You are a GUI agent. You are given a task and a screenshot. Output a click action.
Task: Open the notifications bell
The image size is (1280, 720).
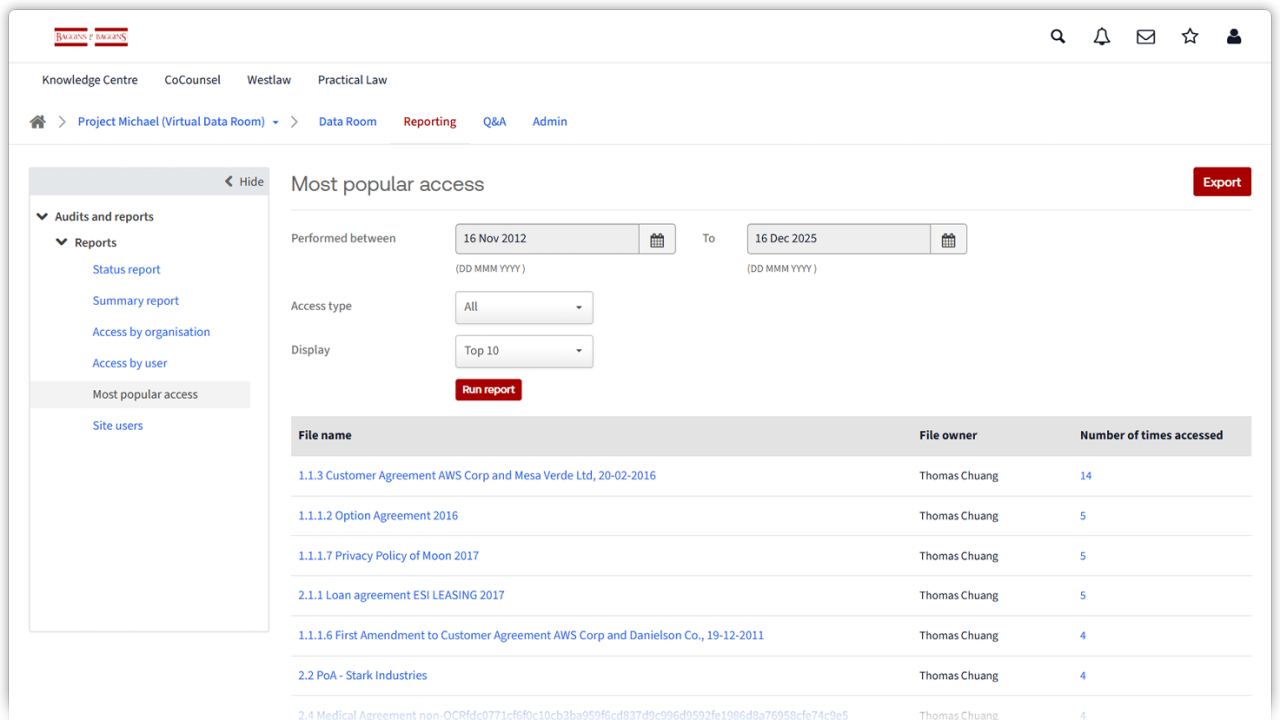tap(1102, 37)
